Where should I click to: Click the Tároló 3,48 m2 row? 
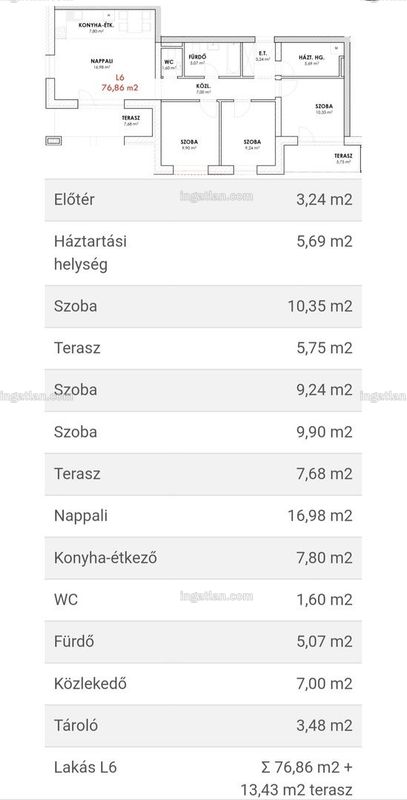[203, 726]
